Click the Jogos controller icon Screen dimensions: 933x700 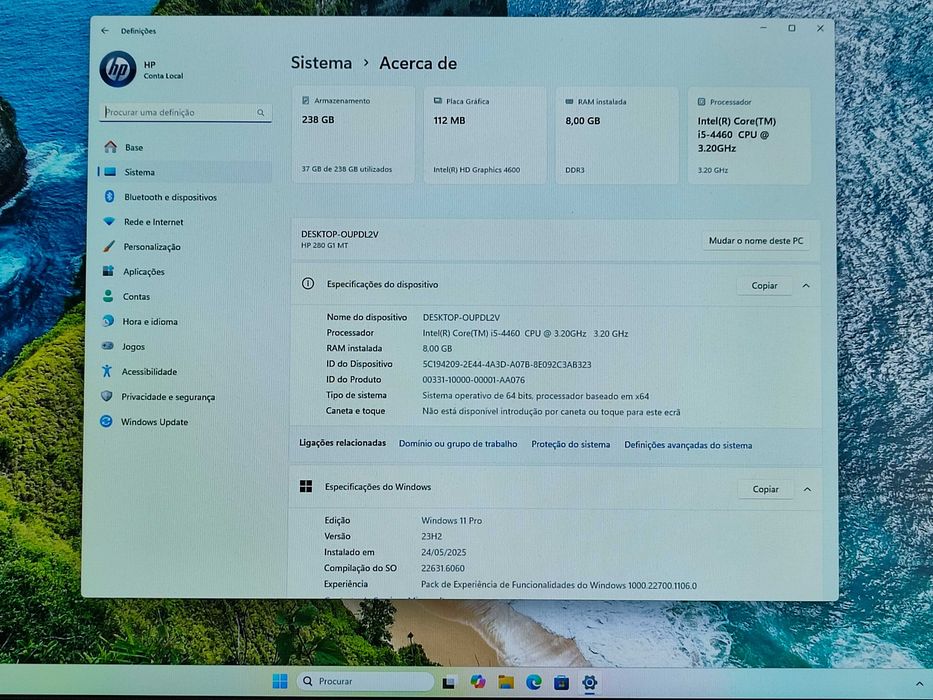tap(107, 346)
